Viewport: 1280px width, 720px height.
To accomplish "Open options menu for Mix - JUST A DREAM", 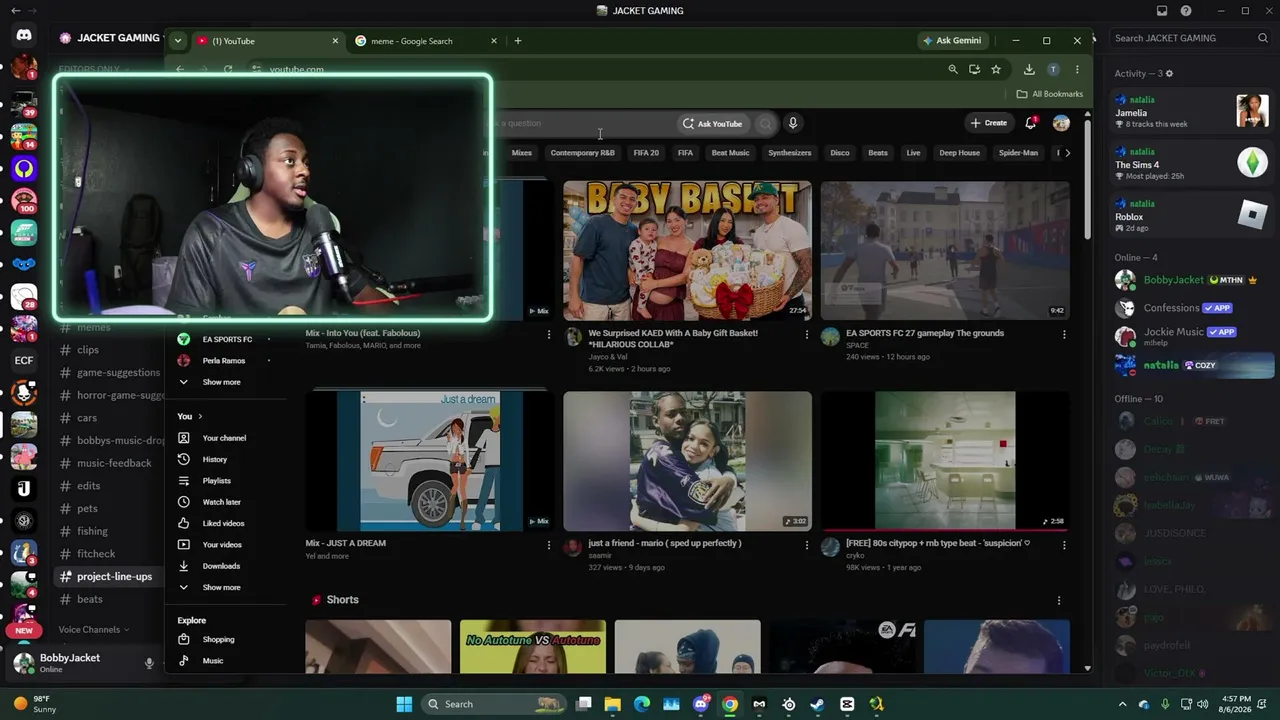I will [x=548, y=545].
